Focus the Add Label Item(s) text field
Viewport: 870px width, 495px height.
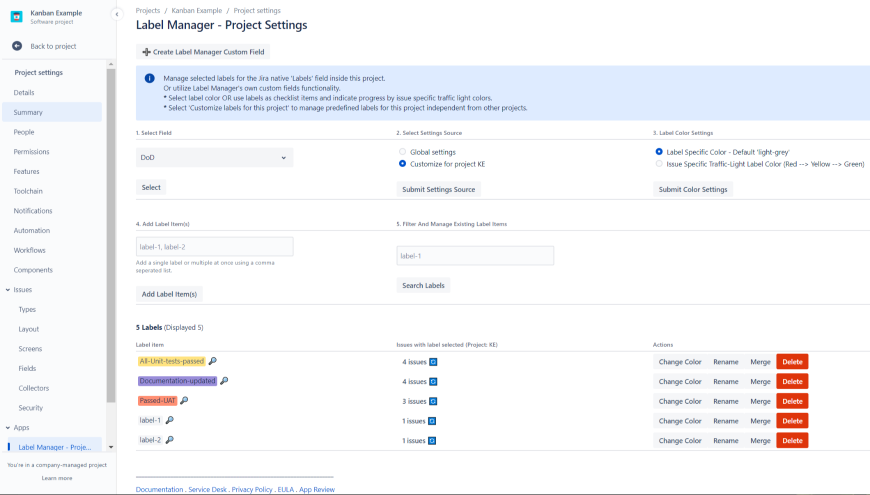click(214, 246)
